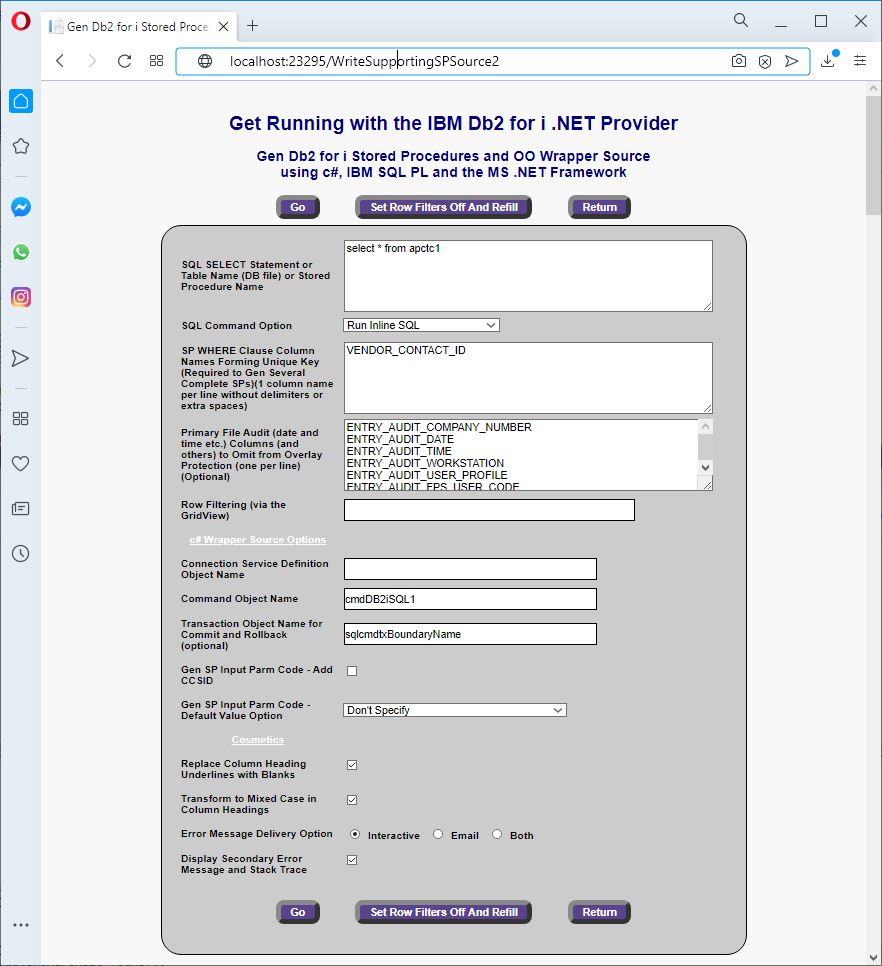Select the Gen Db2 for i Stored Proce tab

click(137, 26)
